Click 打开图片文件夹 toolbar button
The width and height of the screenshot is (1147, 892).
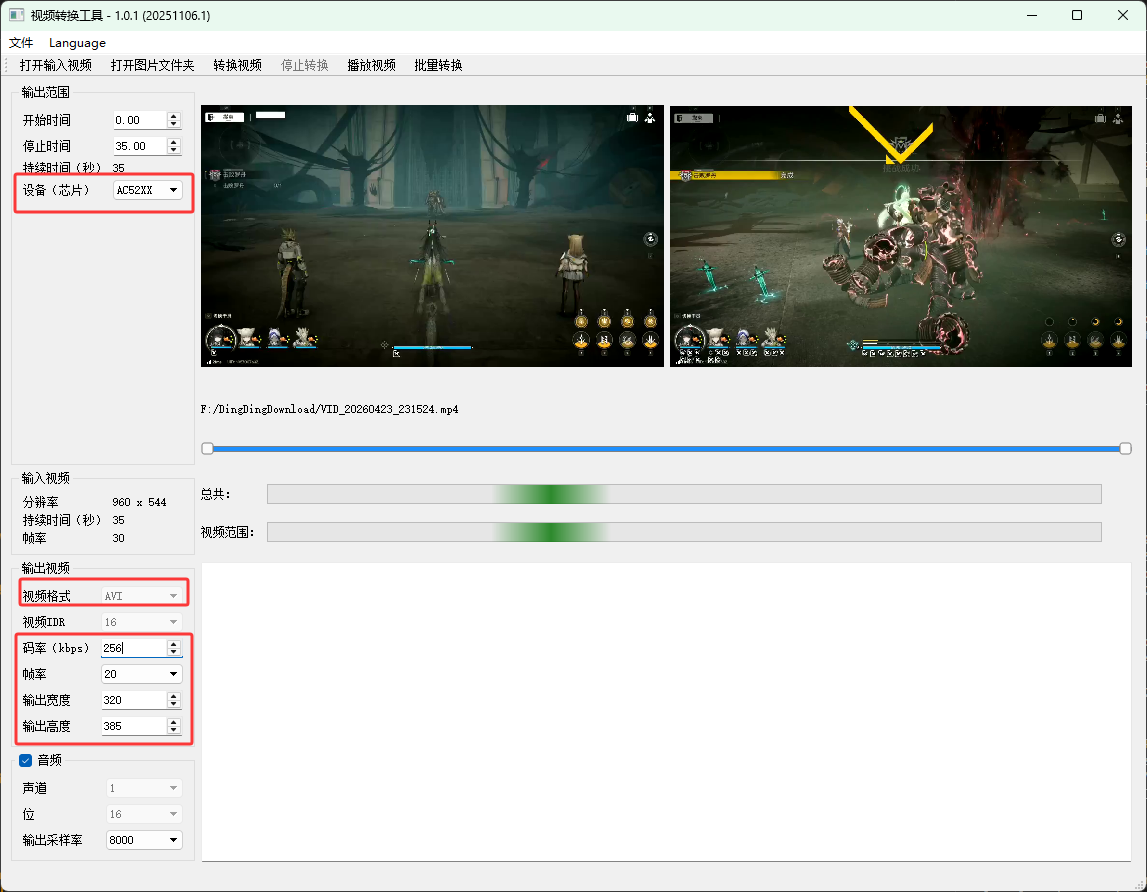point(152,65)
